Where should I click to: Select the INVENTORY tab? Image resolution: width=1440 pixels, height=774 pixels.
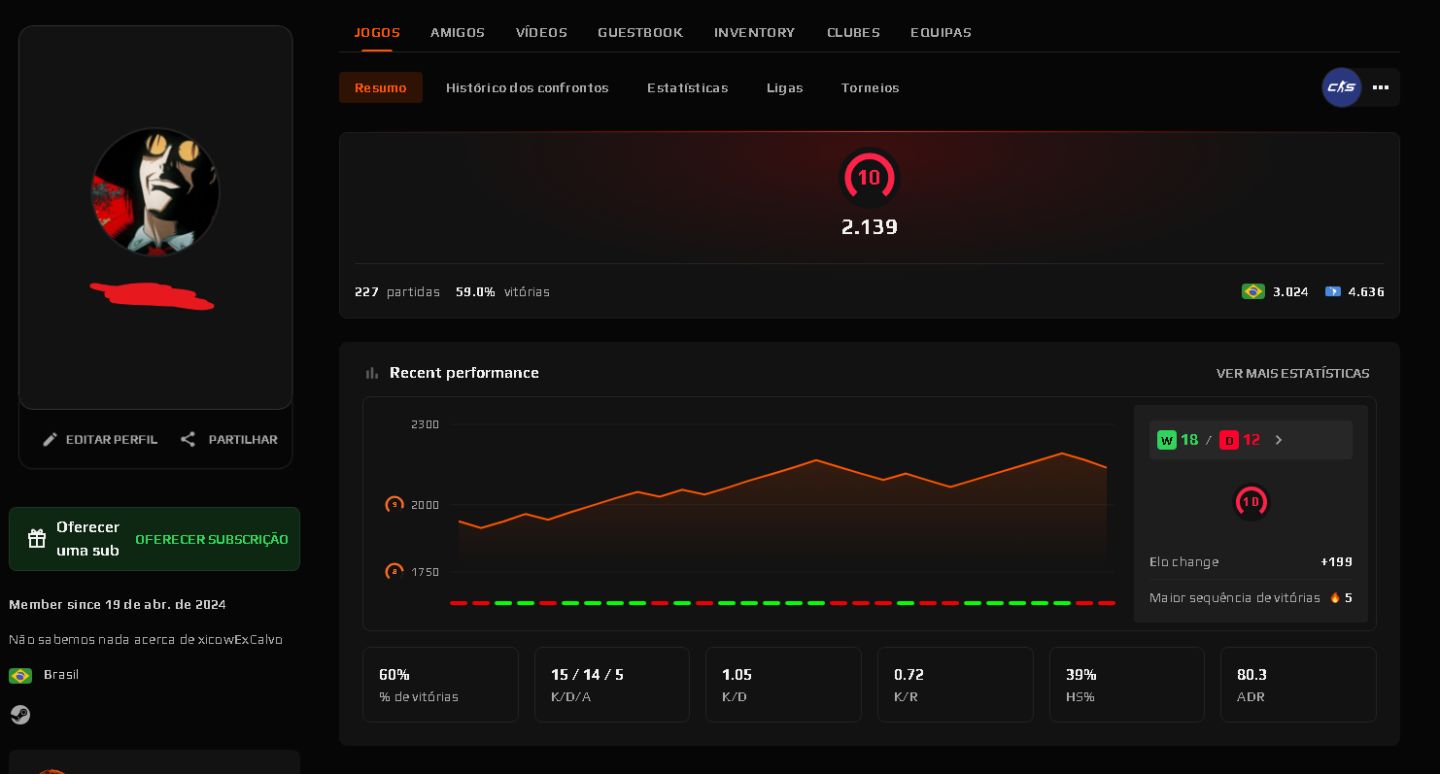point(754,32)
